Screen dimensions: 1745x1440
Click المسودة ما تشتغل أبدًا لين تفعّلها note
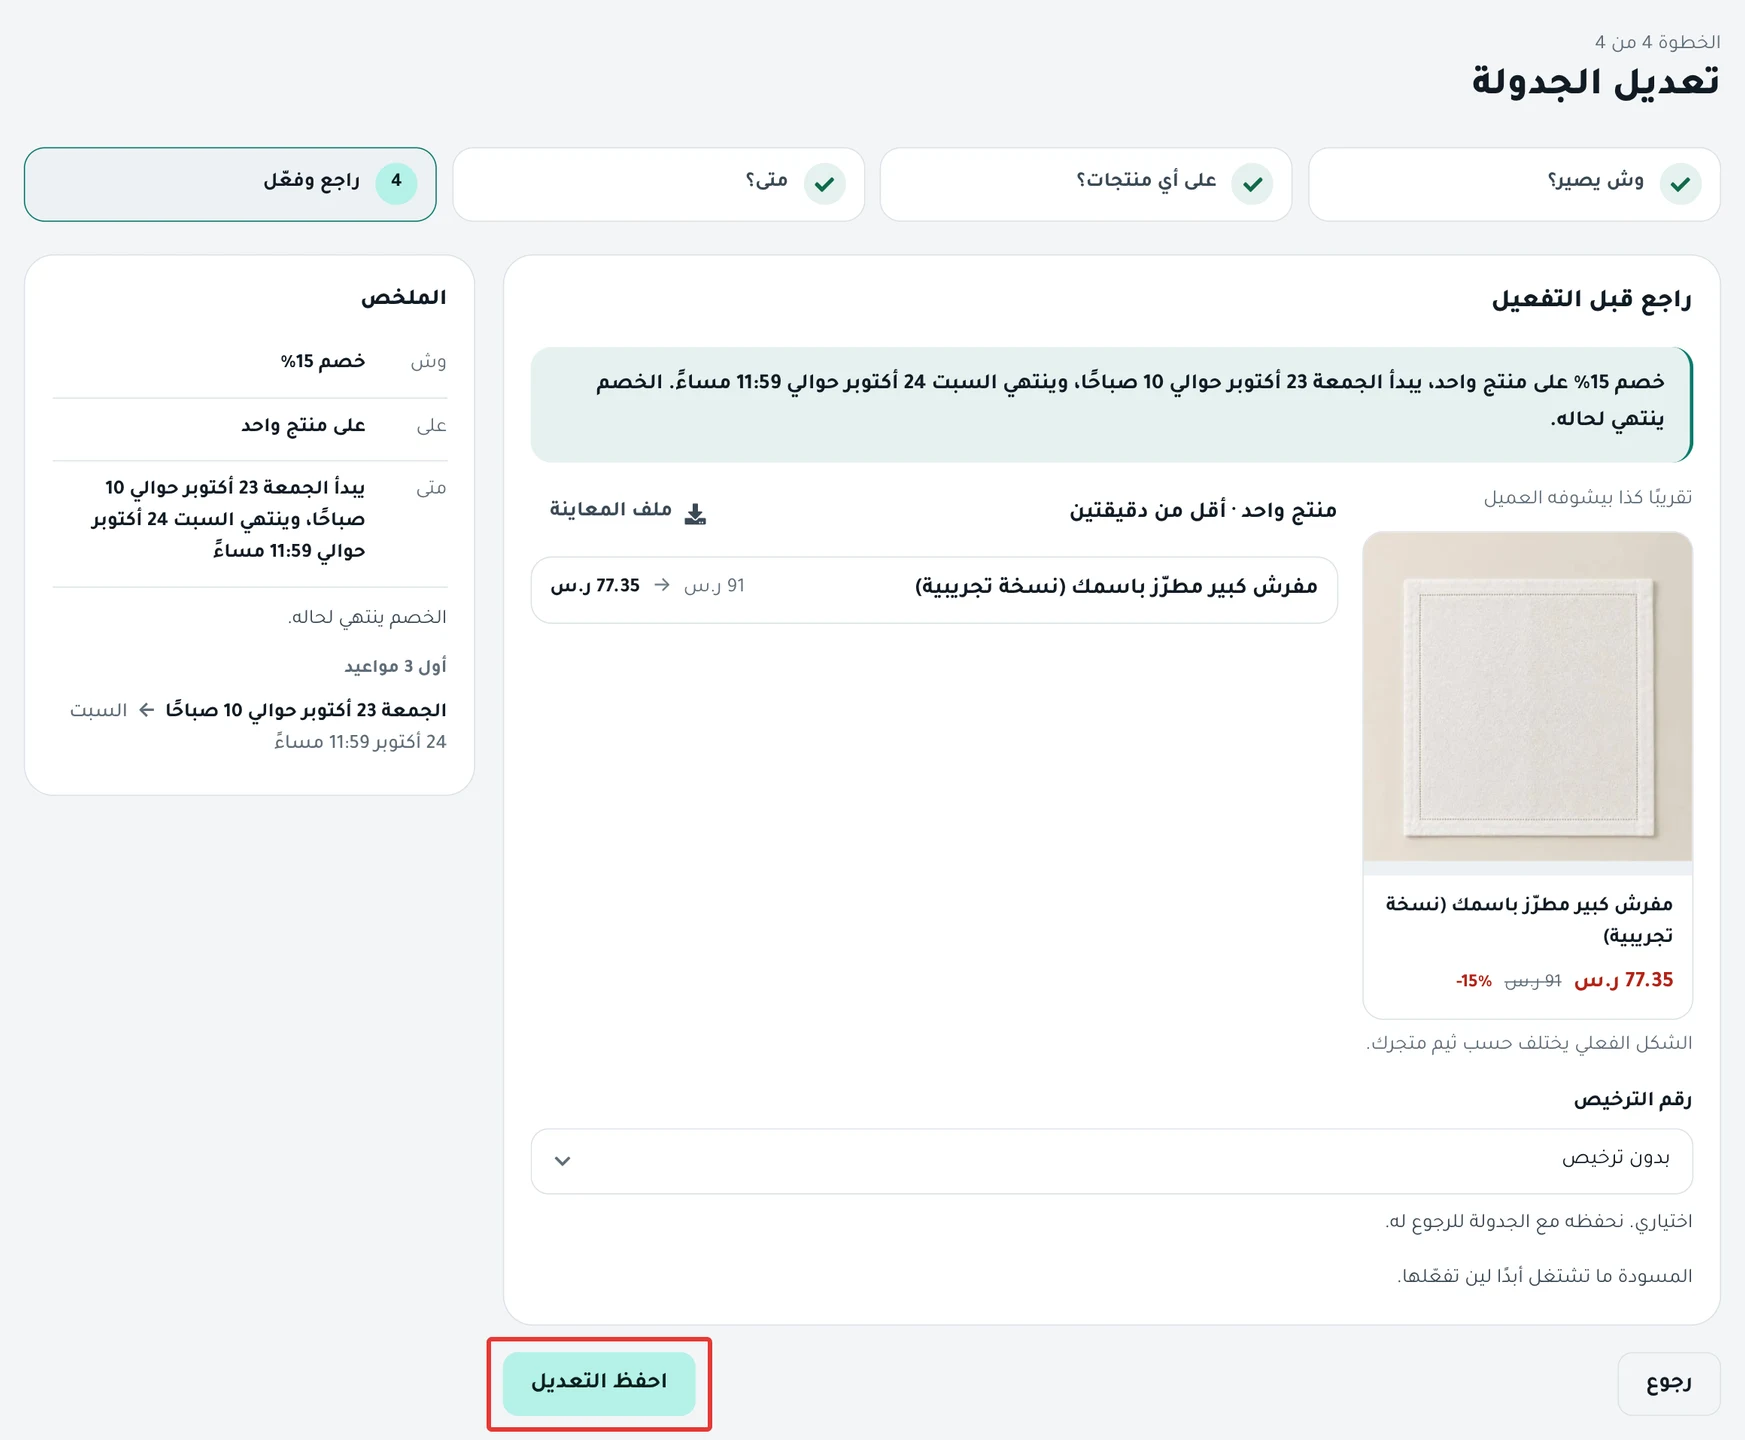pos(1544,1276)
